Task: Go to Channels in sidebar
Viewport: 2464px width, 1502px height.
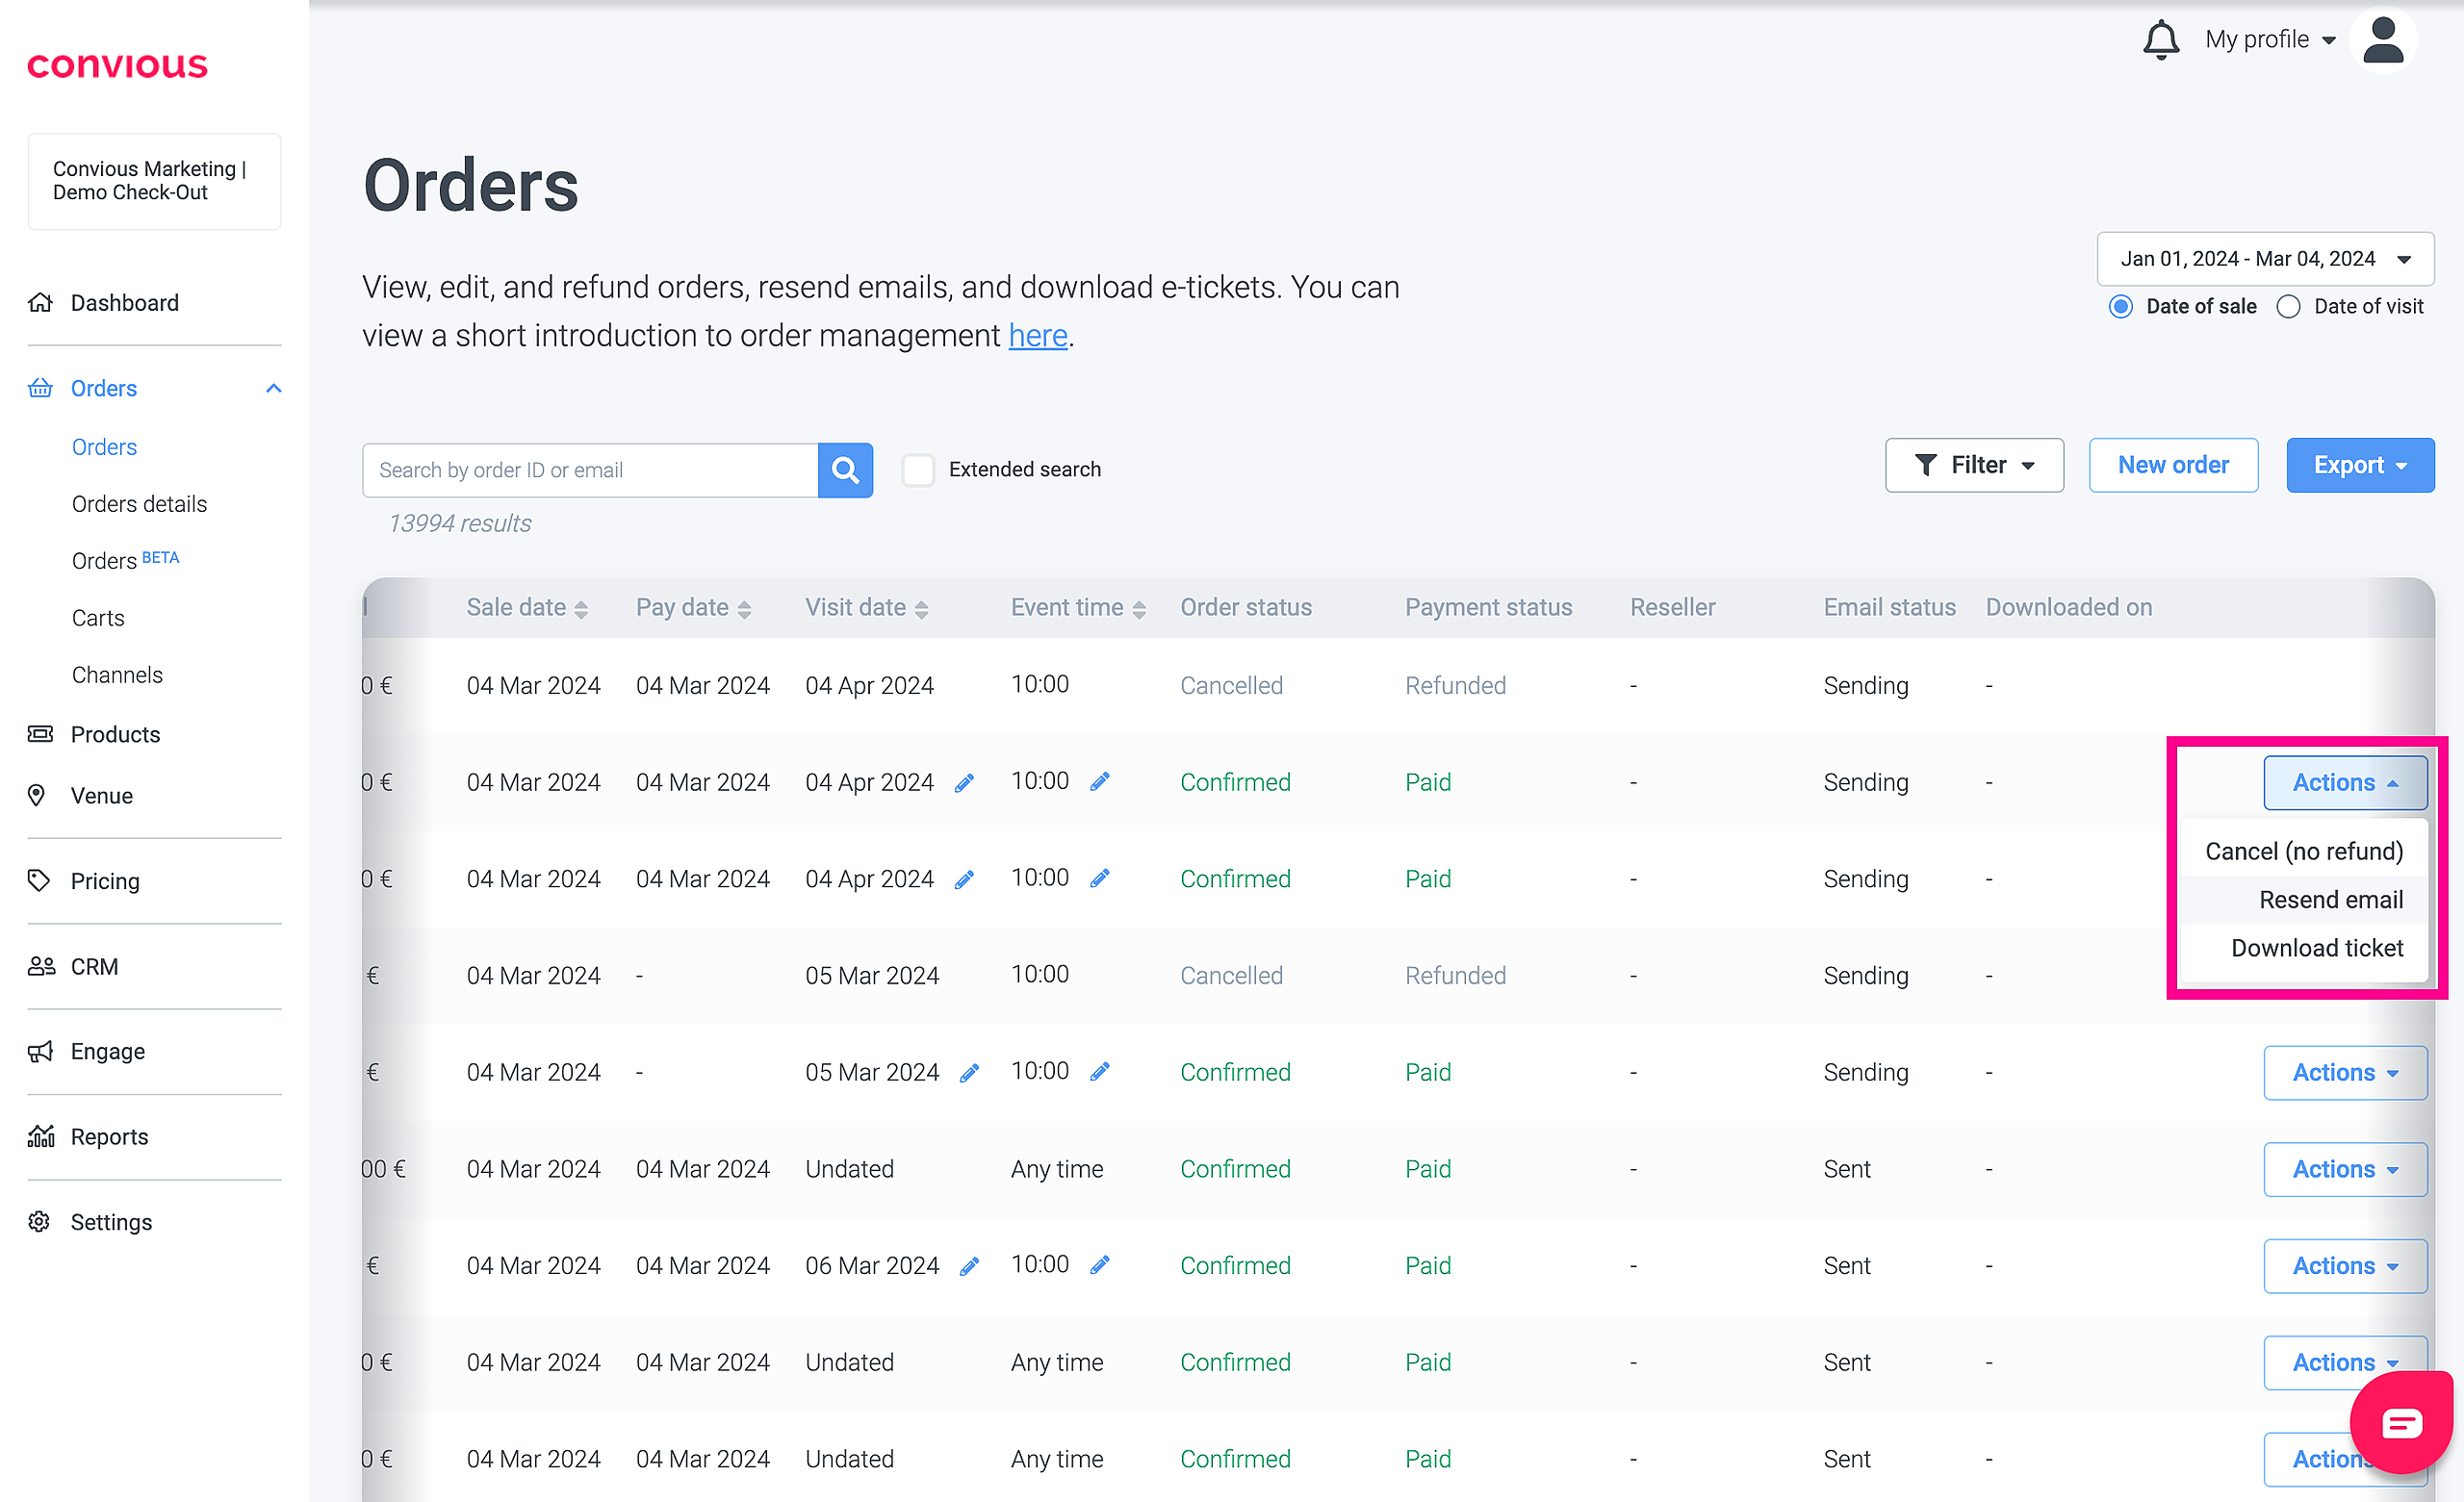Action: click(117, 675)
